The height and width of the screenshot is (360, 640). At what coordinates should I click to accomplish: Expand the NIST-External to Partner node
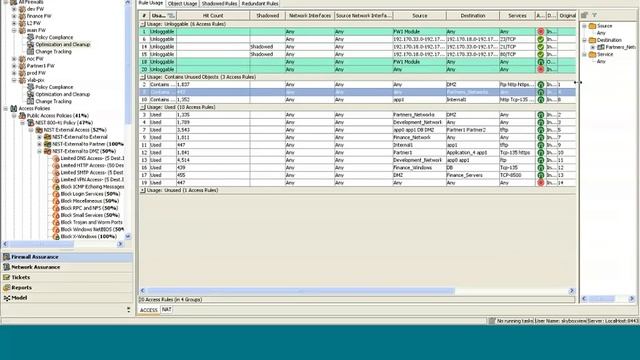pos(39,144)
